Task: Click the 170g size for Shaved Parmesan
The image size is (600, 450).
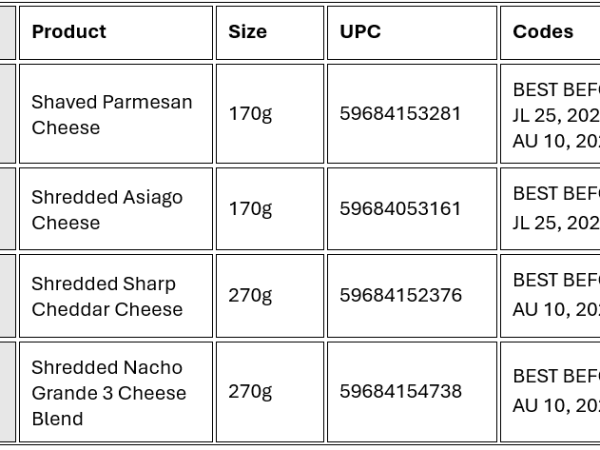Action: pyautogui.click(x=250, y=114)
